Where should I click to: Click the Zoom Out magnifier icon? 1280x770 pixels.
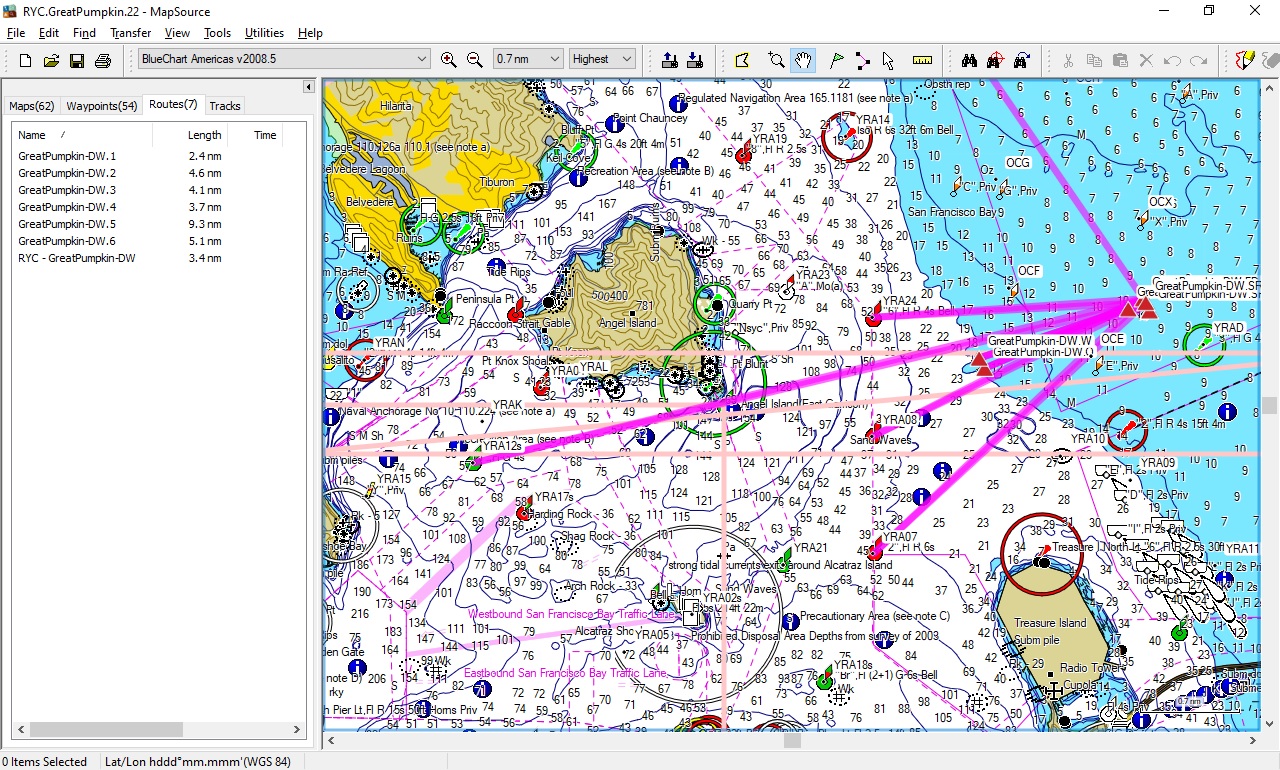pyautogui.click(x=475, y=60)
